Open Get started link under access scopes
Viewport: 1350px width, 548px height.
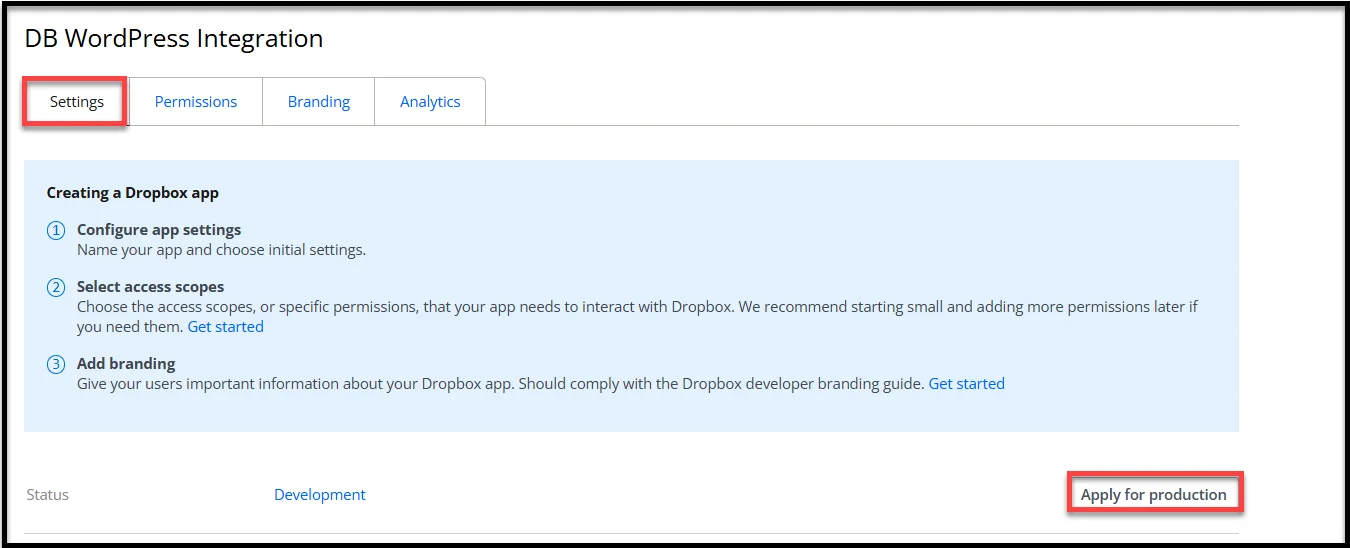(226, 327)
